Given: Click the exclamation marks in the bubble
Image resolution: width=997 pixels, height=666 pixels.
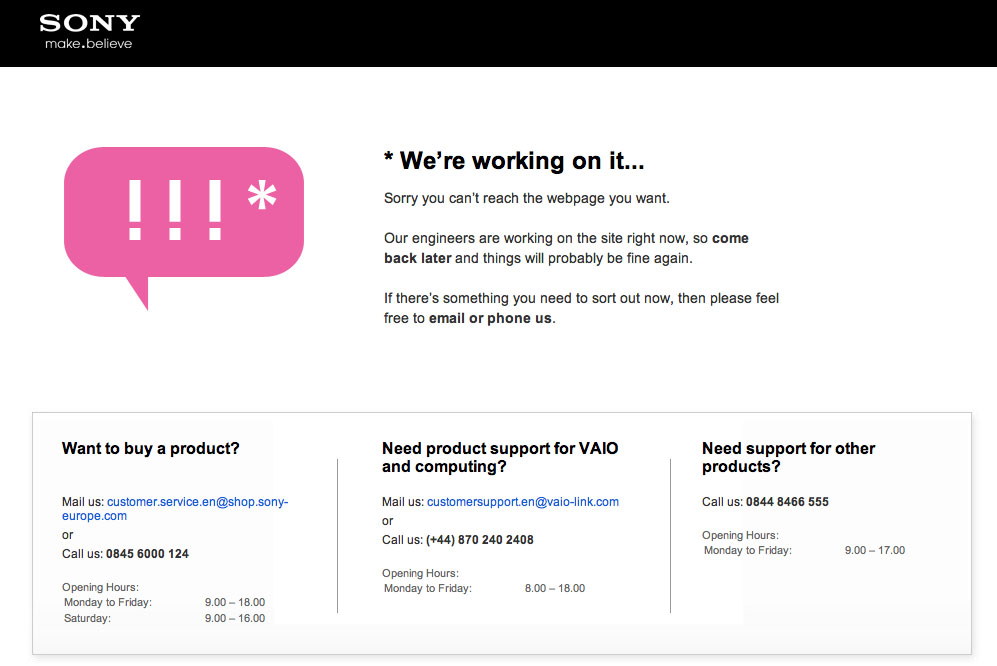Looking at the screenshot, I should tap(174, 210).
